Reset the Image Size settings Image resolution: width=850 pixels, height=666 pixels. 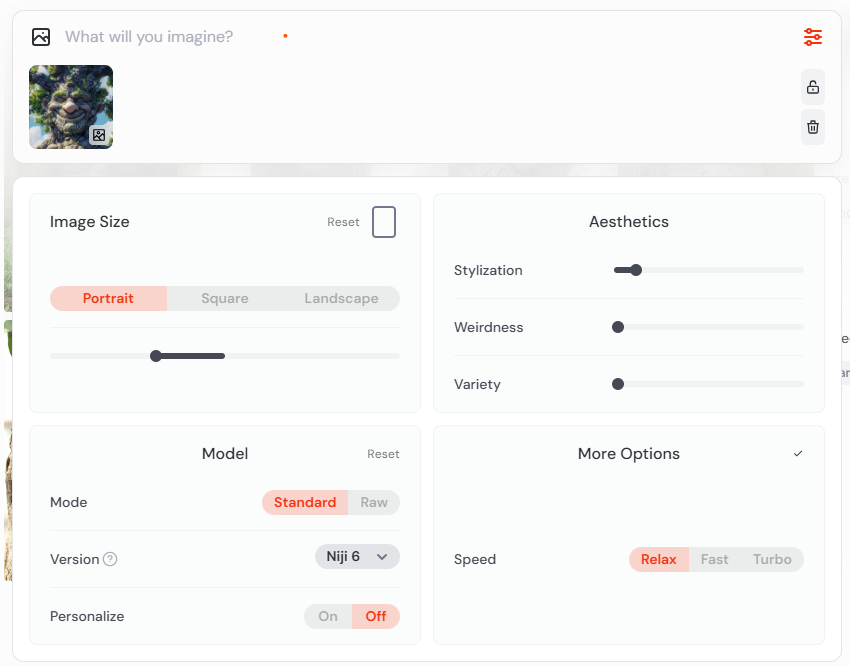pos(343,222)
